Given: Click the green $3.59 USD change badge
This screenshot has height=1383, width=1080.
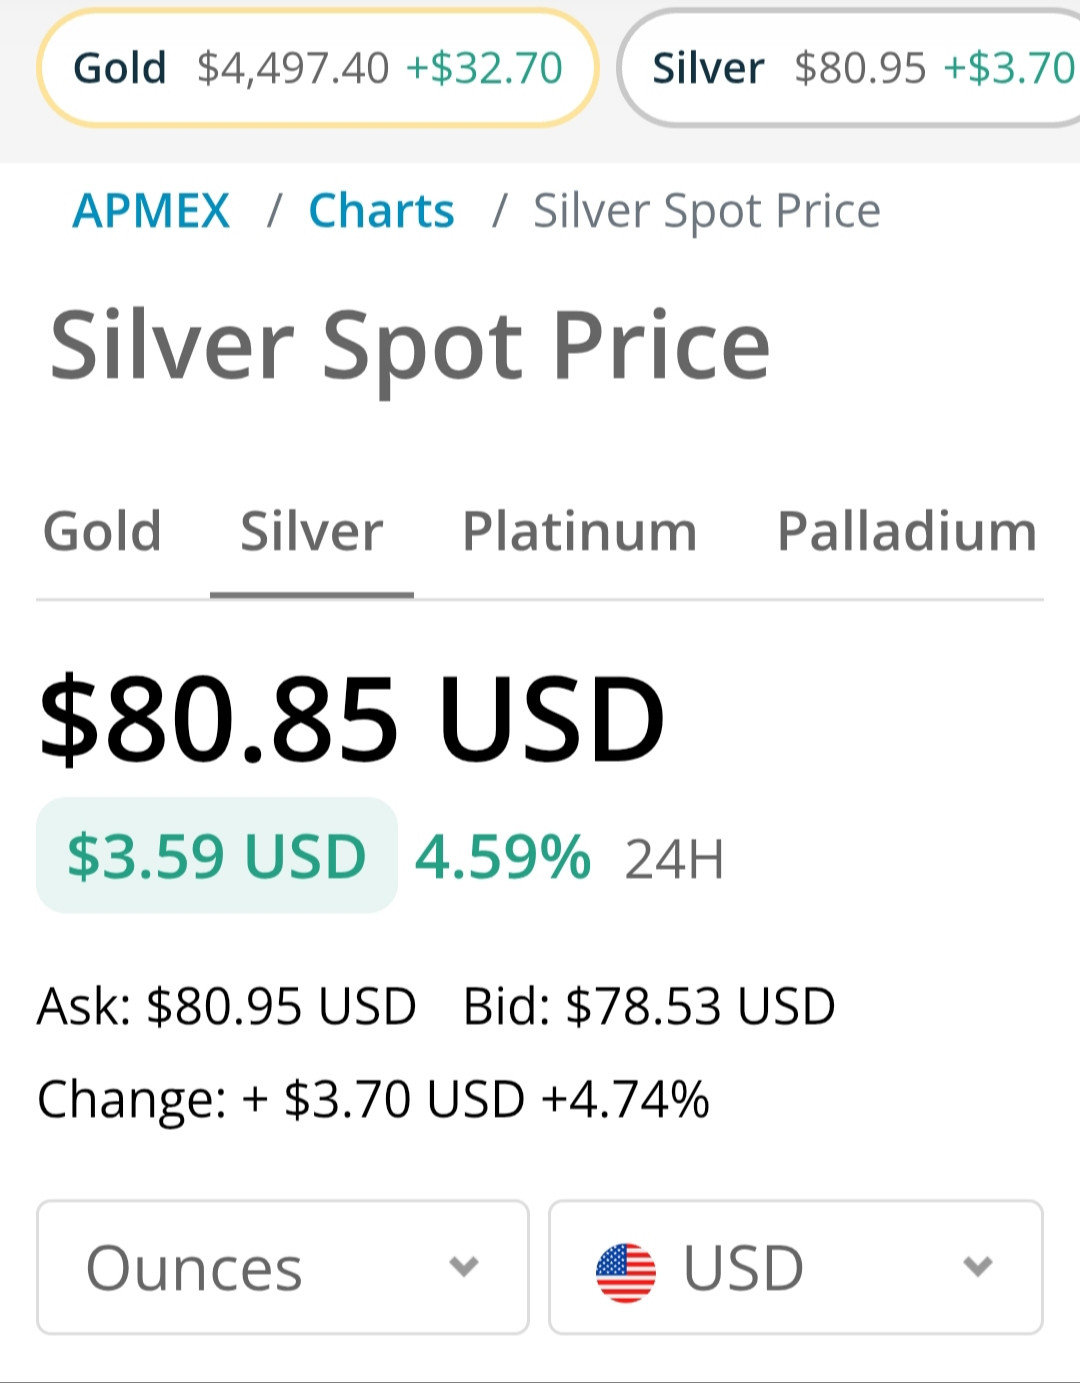Looking at the screenshot, I should pos(217,856).
